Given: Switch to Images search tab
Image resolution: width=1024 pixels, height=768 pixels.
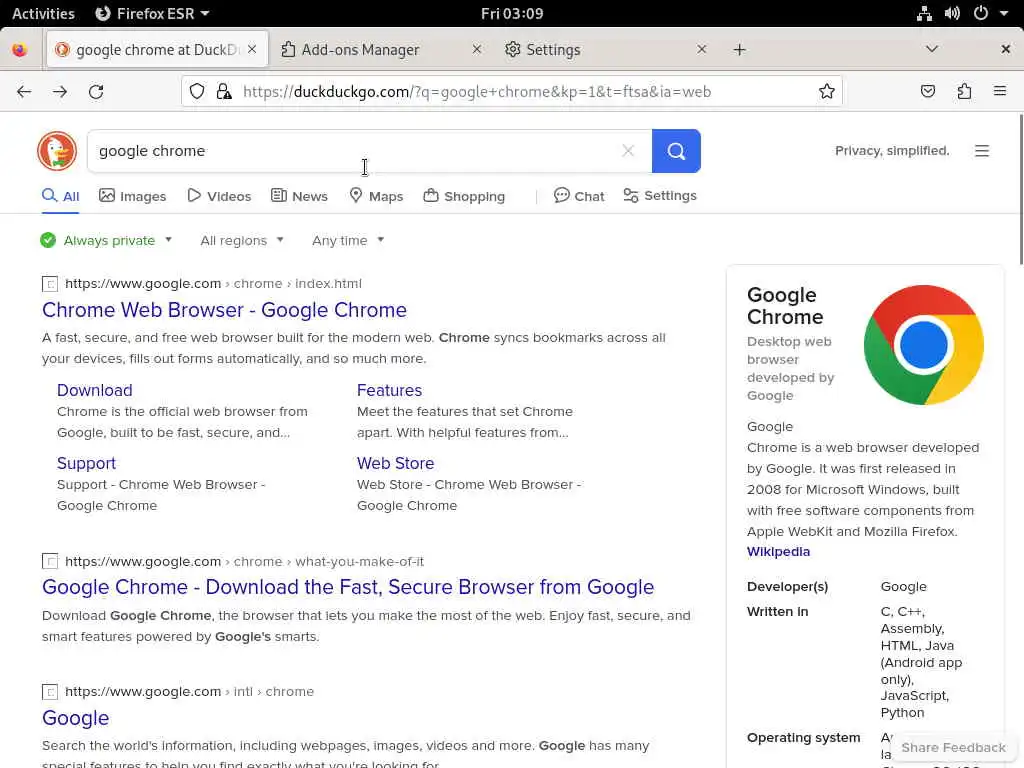Looking at the screenshot, I should tap(133, 196).
